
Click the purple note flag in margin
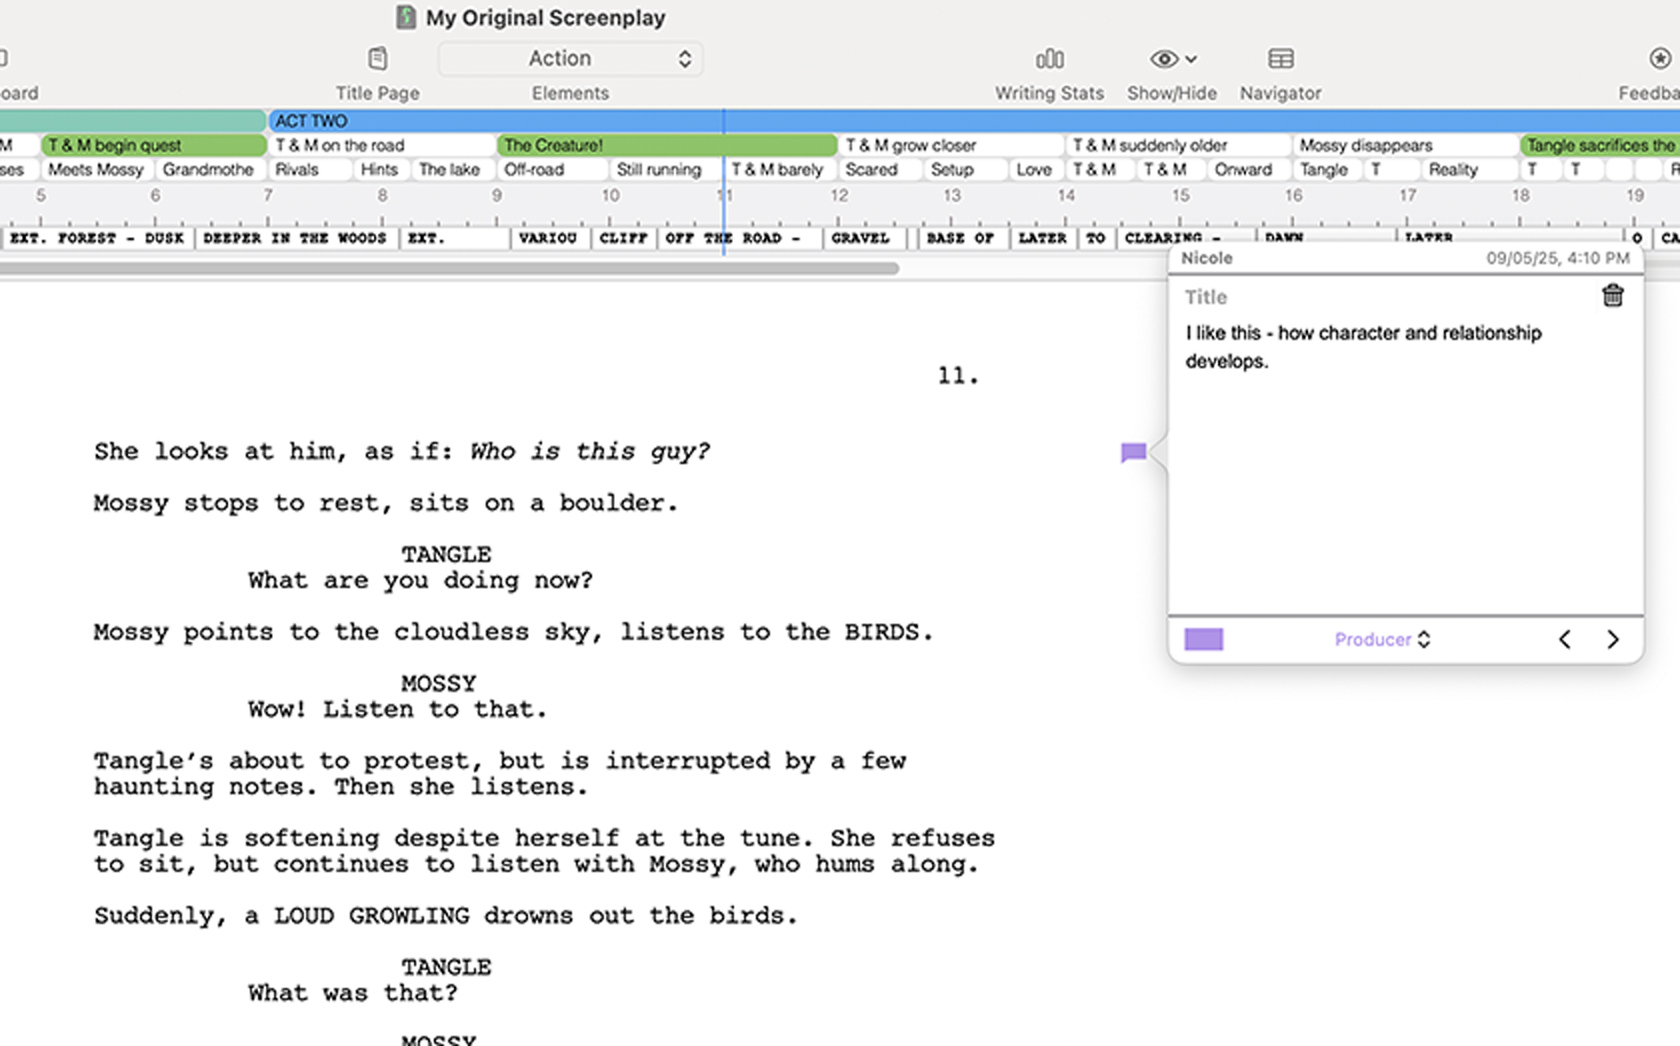click(1133, 453)
